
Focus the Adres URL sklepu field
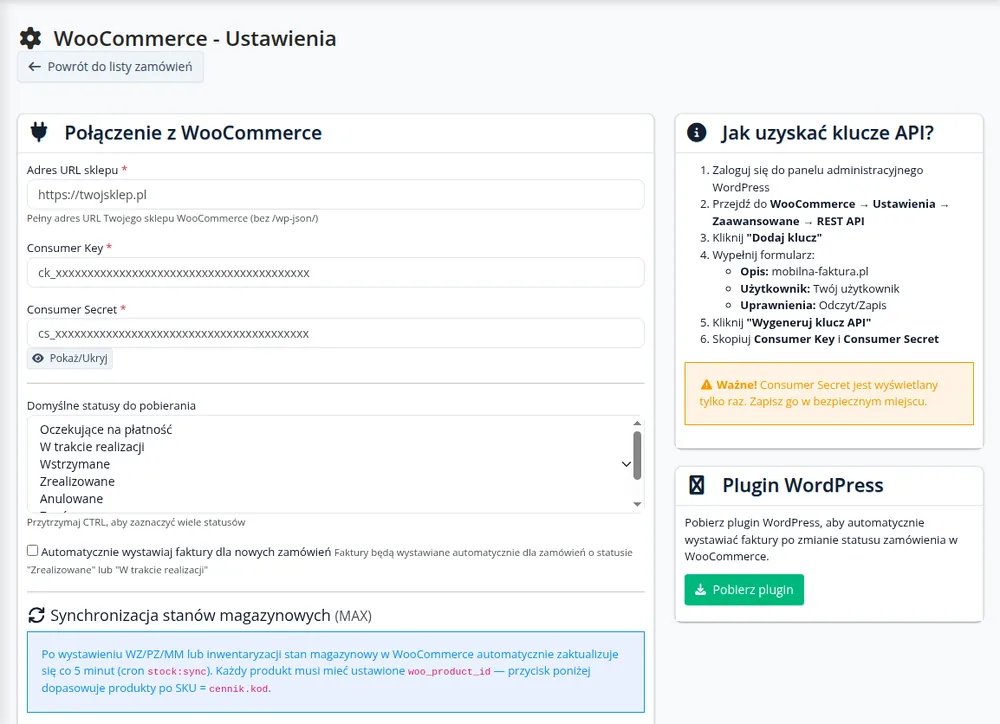click(335, 195)
